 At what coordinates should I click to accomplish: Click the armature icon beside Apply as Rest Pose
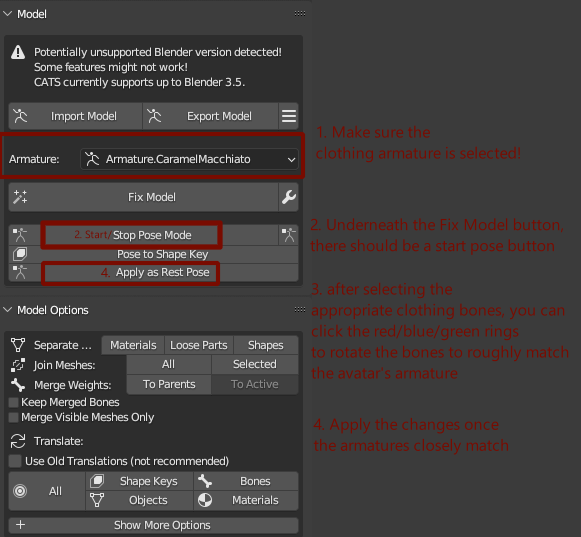click(20, 272)
